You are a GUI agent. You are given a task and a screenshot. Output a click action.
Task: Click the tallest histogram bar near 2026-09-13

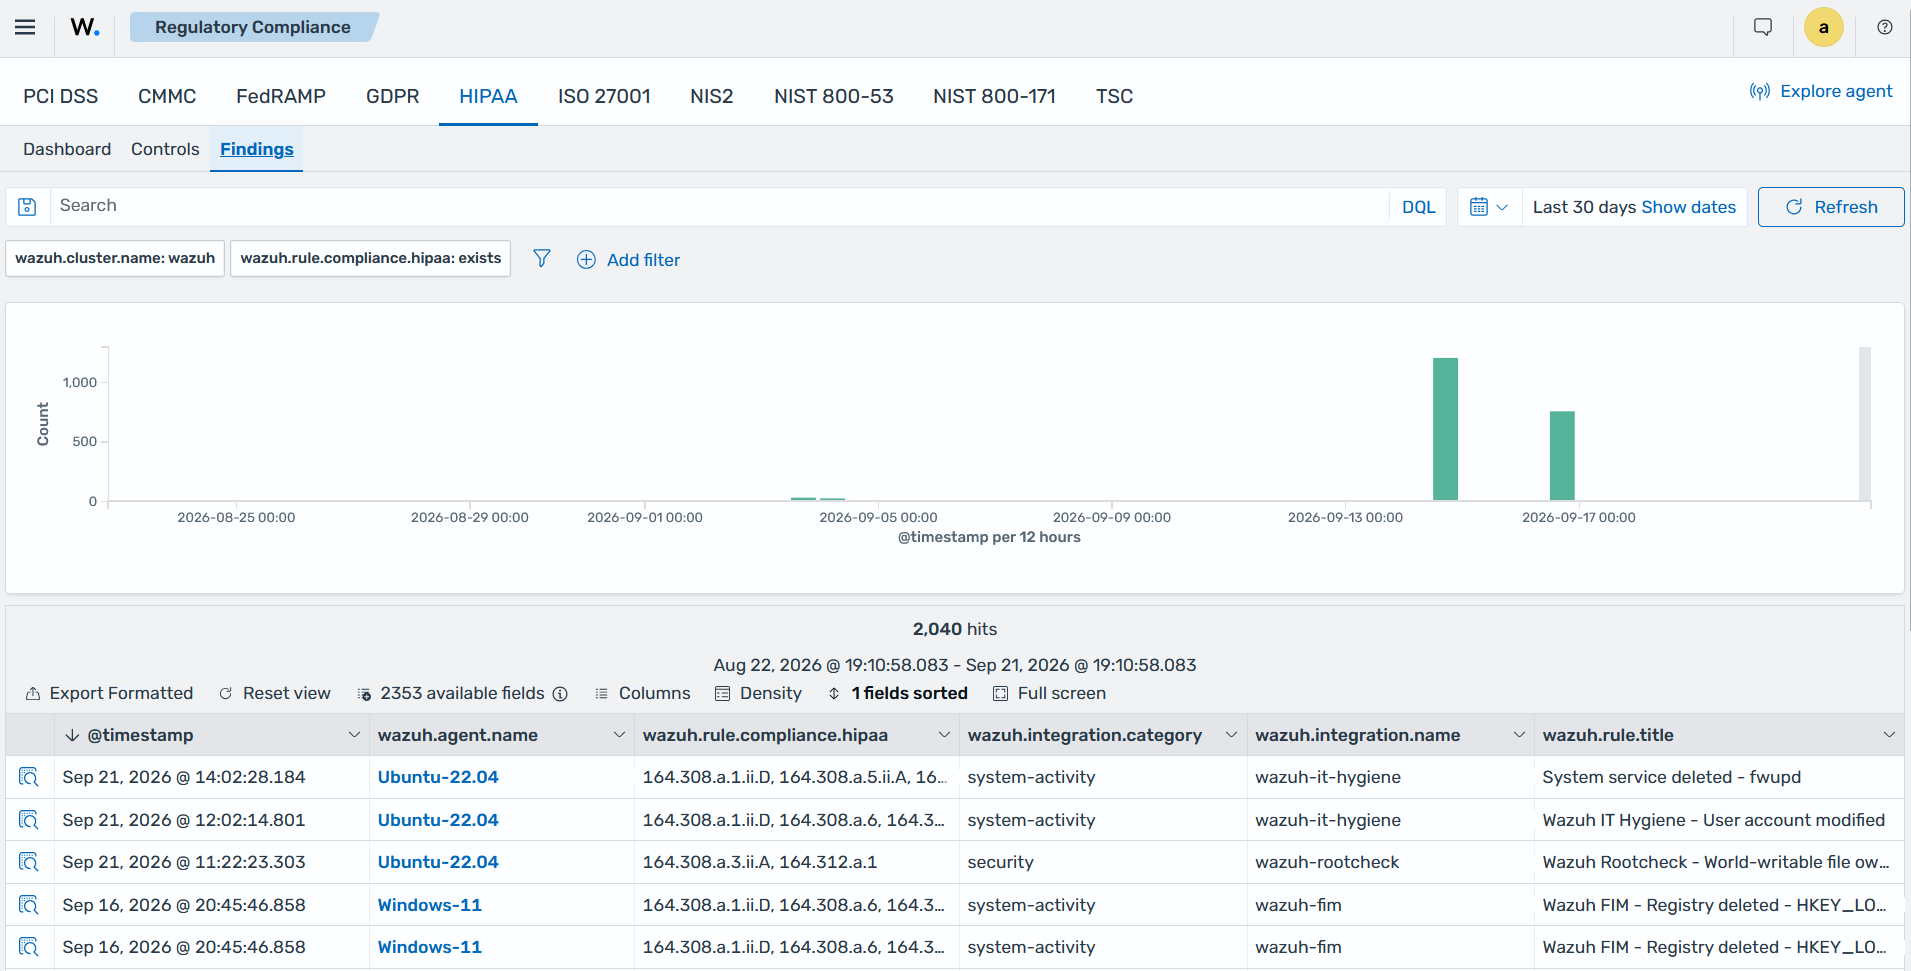[1445, 429]
